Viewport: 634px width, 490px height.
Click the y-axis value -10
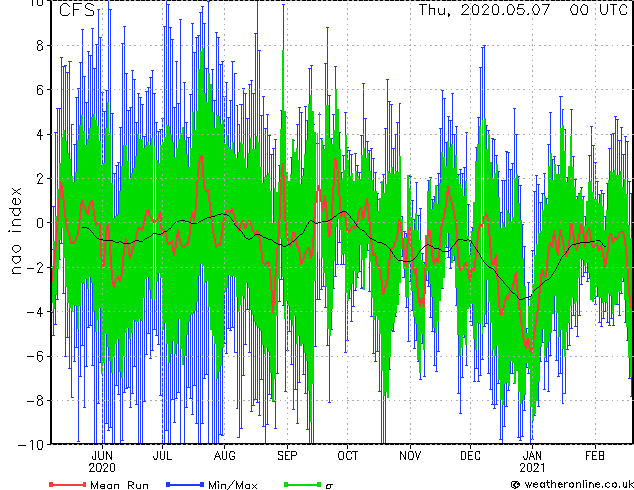[31, 445]
